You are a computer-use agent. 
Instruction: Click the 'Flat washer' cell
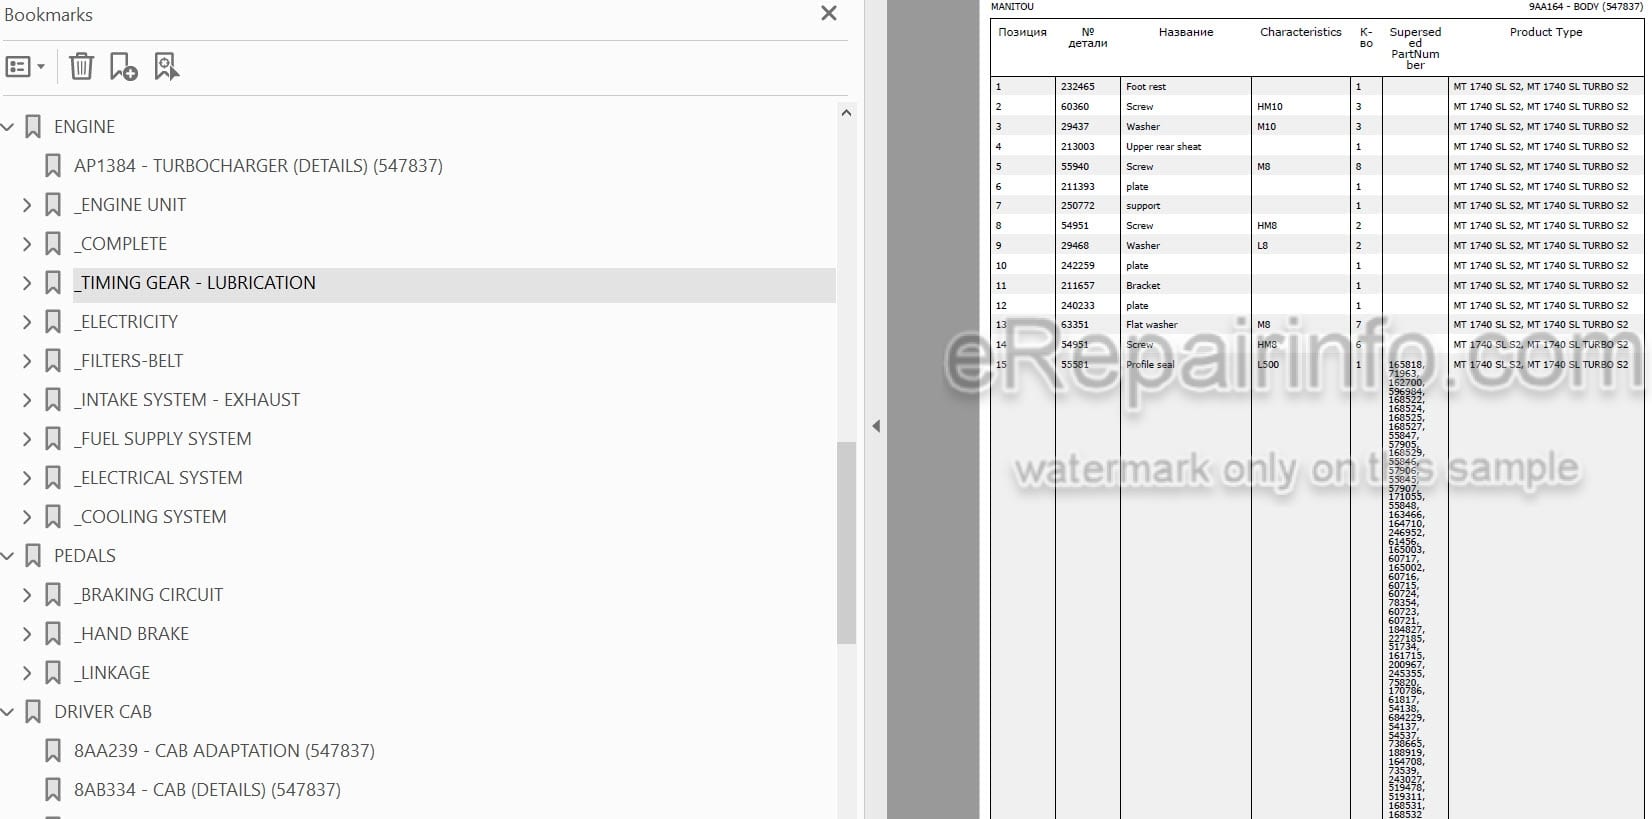1185,325
